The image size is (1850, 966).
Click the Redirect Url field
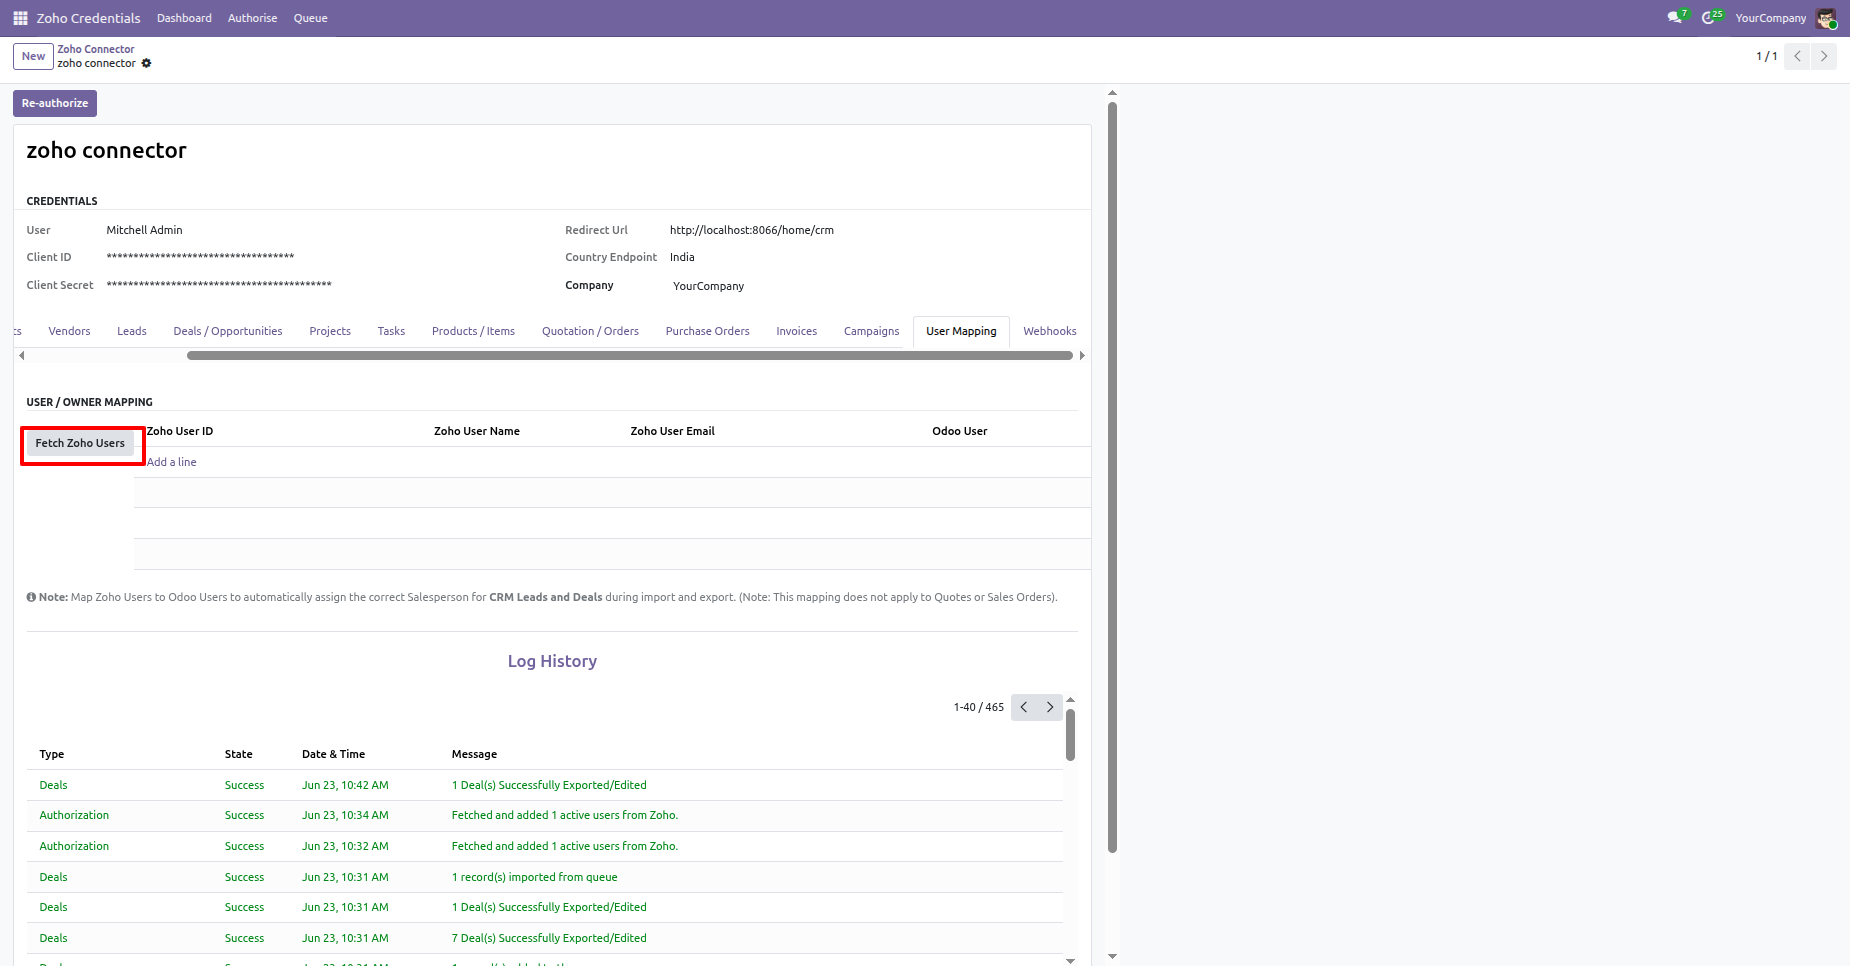pyautogui.click(x=752, y=230)
